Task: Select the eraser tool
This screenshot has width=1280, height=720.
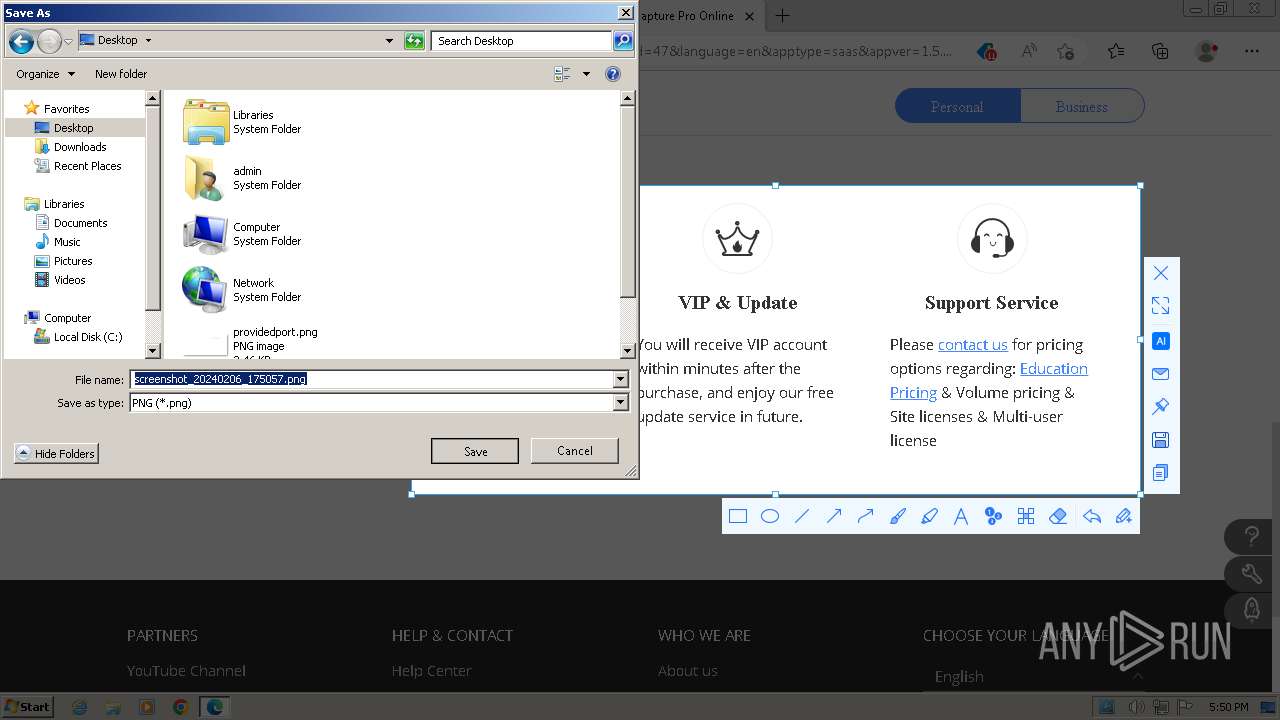Action: click(x=1058, y=516)
